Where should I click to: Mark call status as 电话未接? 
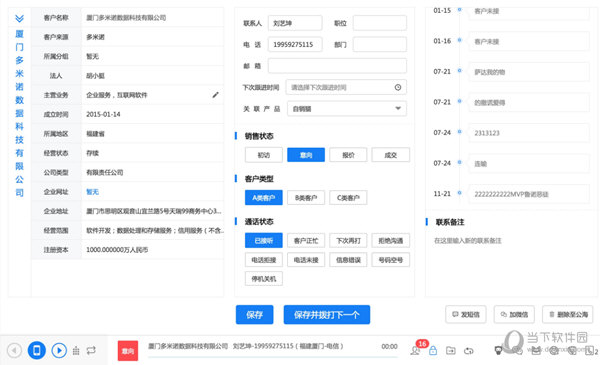point(306,260)
